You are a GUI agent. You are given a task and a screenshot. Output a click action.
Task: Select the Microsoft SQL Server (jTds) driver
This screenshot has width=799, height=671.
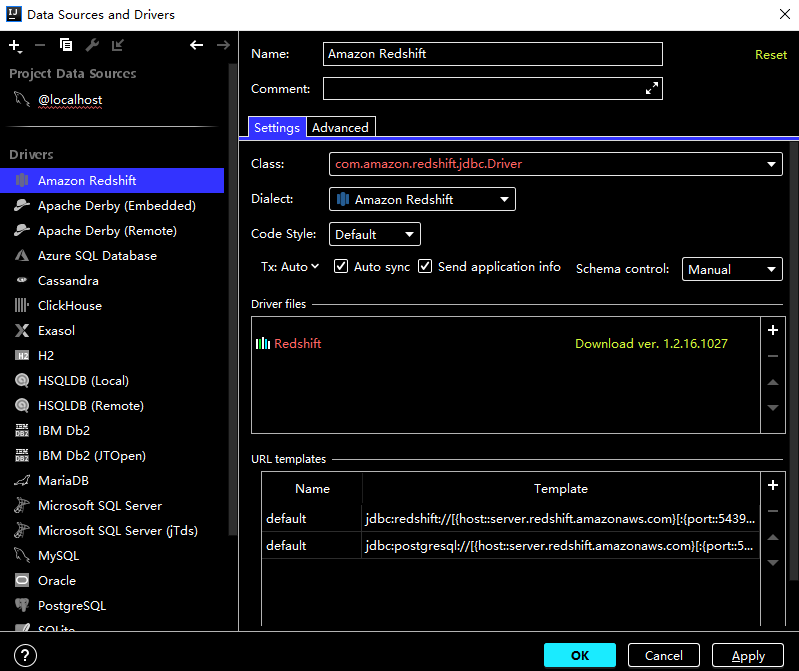pyautogui.click(x=112, y=530)
